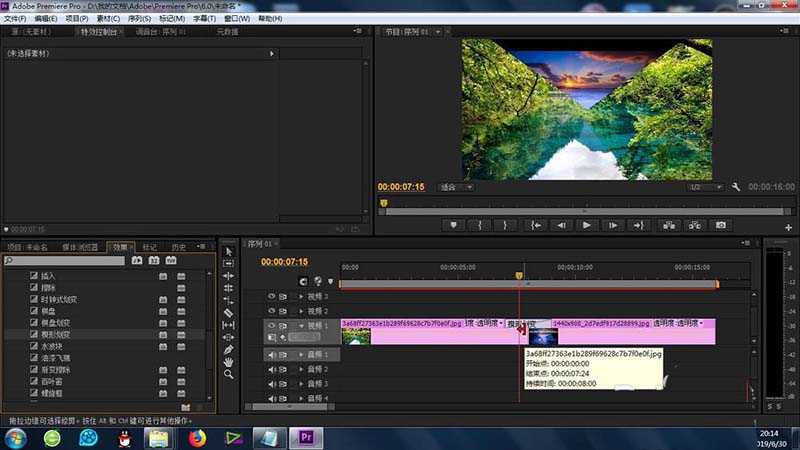
Task: Expand the Video 2 track
Action: pos(301,311)
